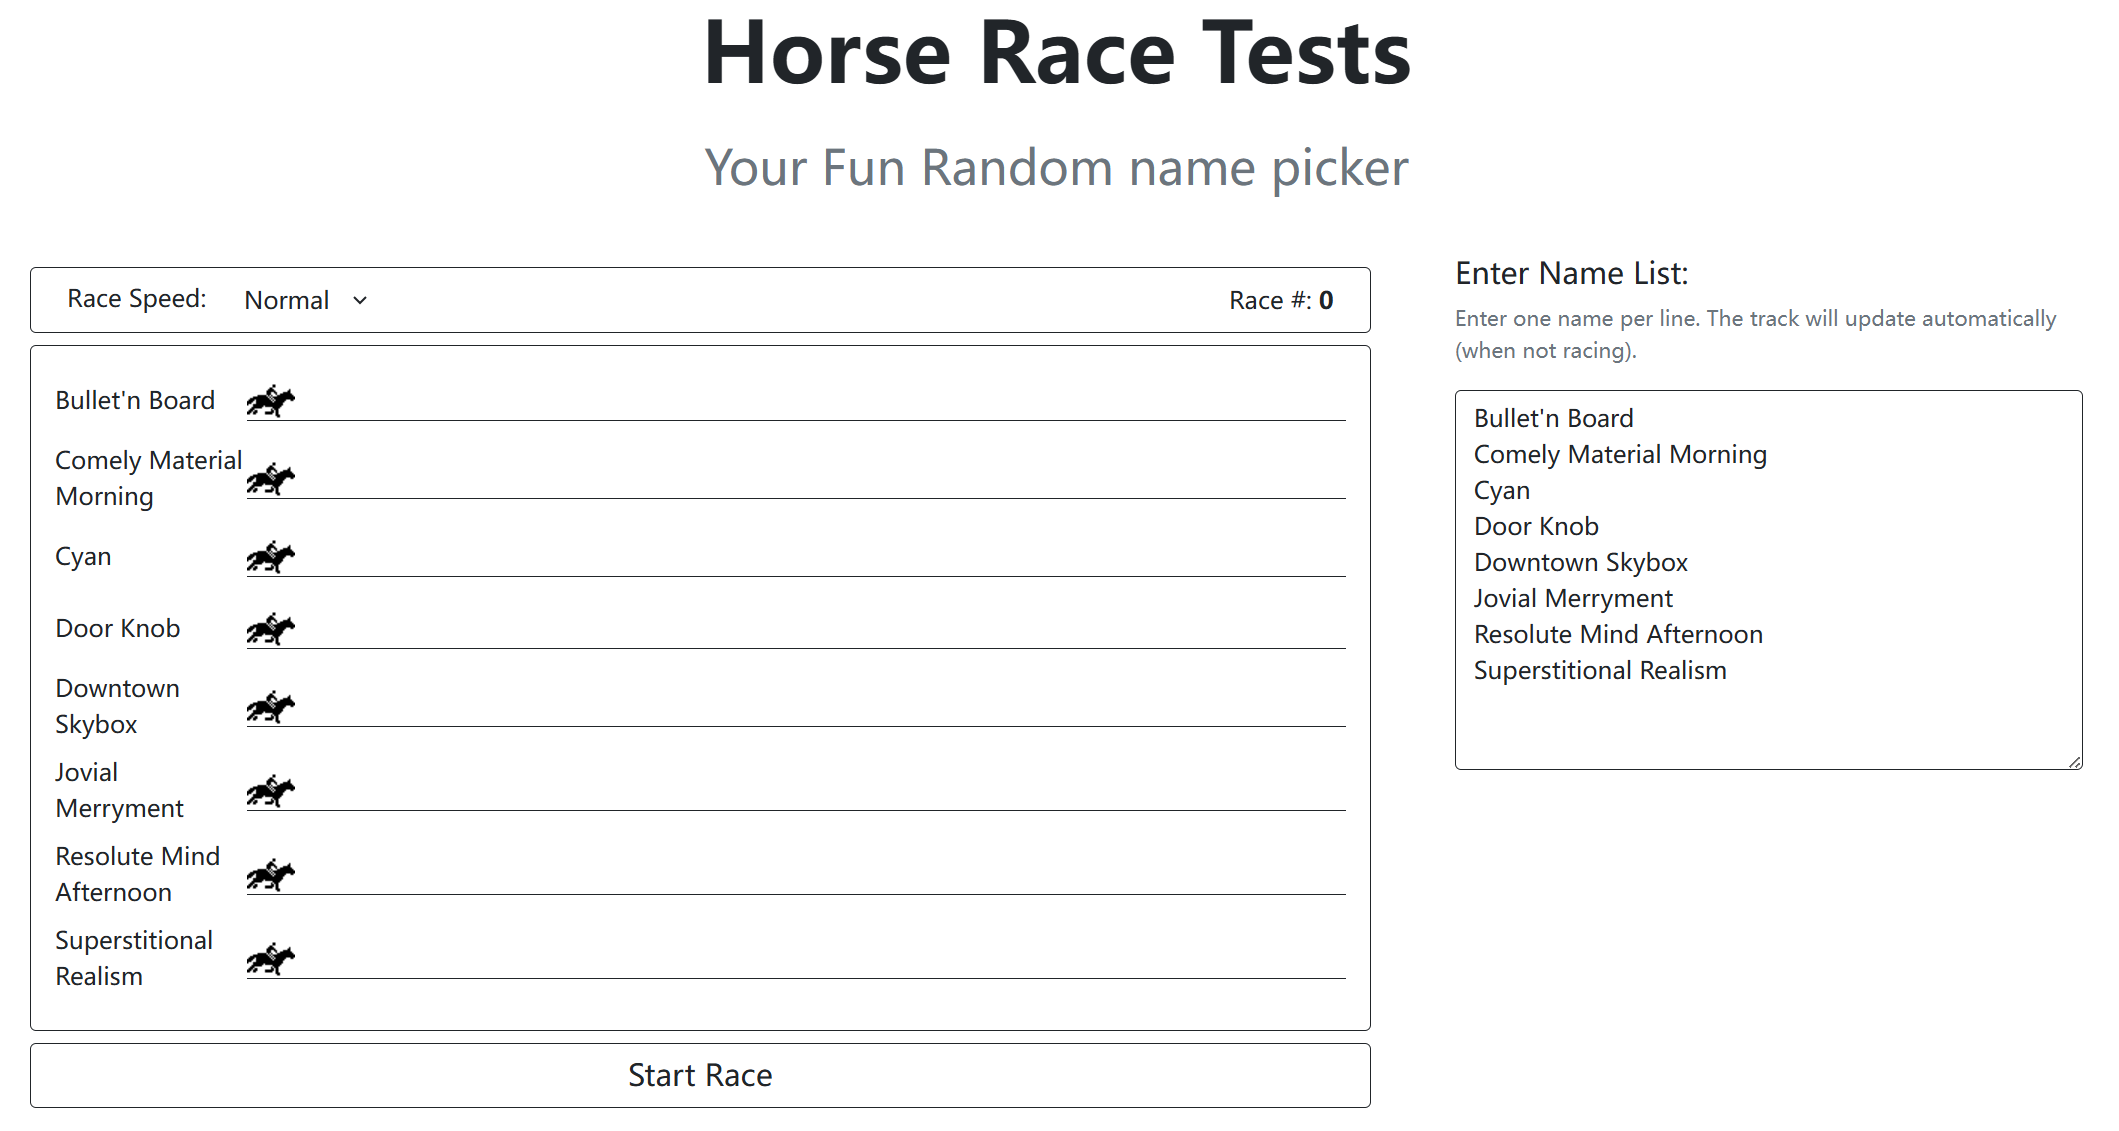
Task: Select the Superstitional Realism horse icon
Action: [x=271, y=957]
